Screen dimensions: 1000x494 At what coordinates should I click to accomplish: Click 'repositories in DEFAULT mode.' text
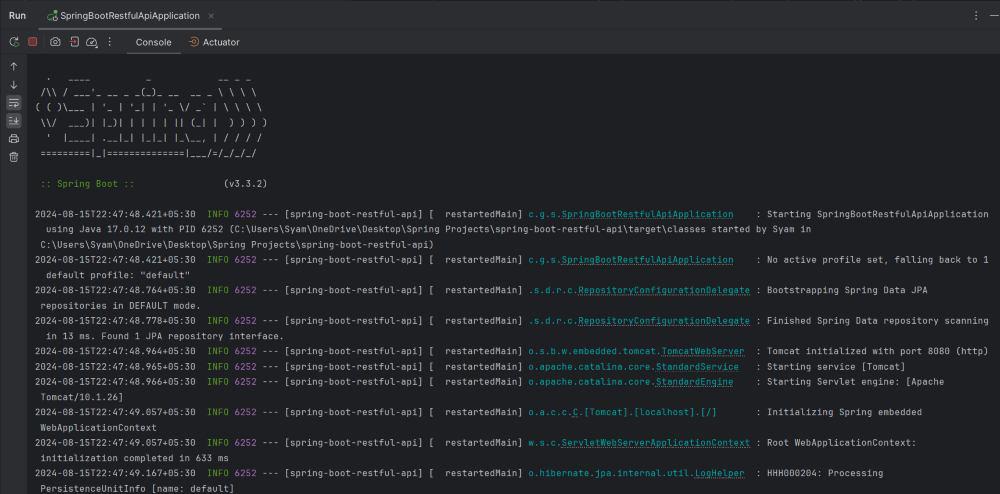click(121, 305)
